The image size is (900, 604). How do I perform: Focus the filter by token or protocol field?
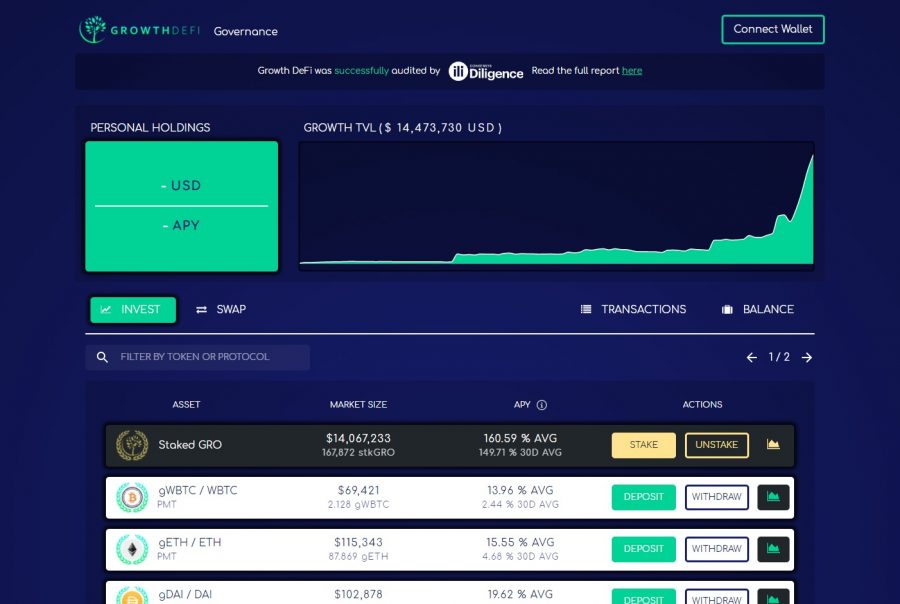click(x=197, y=357)
